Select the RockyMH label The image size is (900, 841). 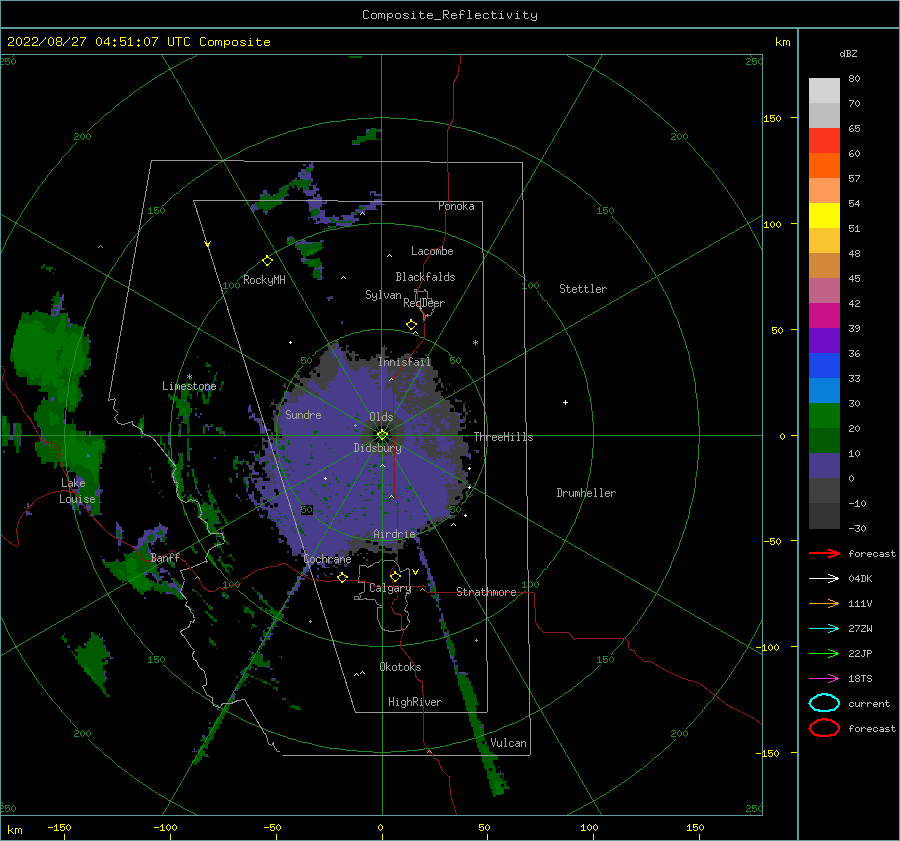[x=264, y=280]
